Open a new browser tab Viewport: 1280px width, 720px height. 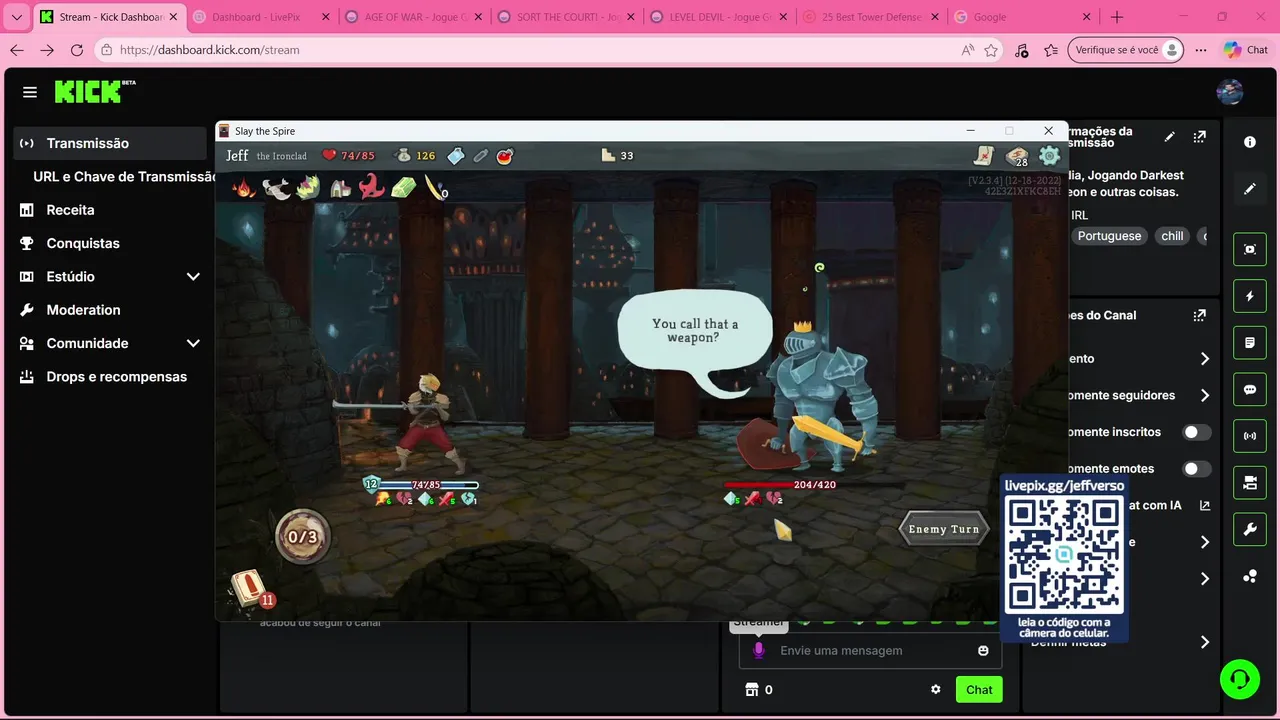[x=1117, y=17]
